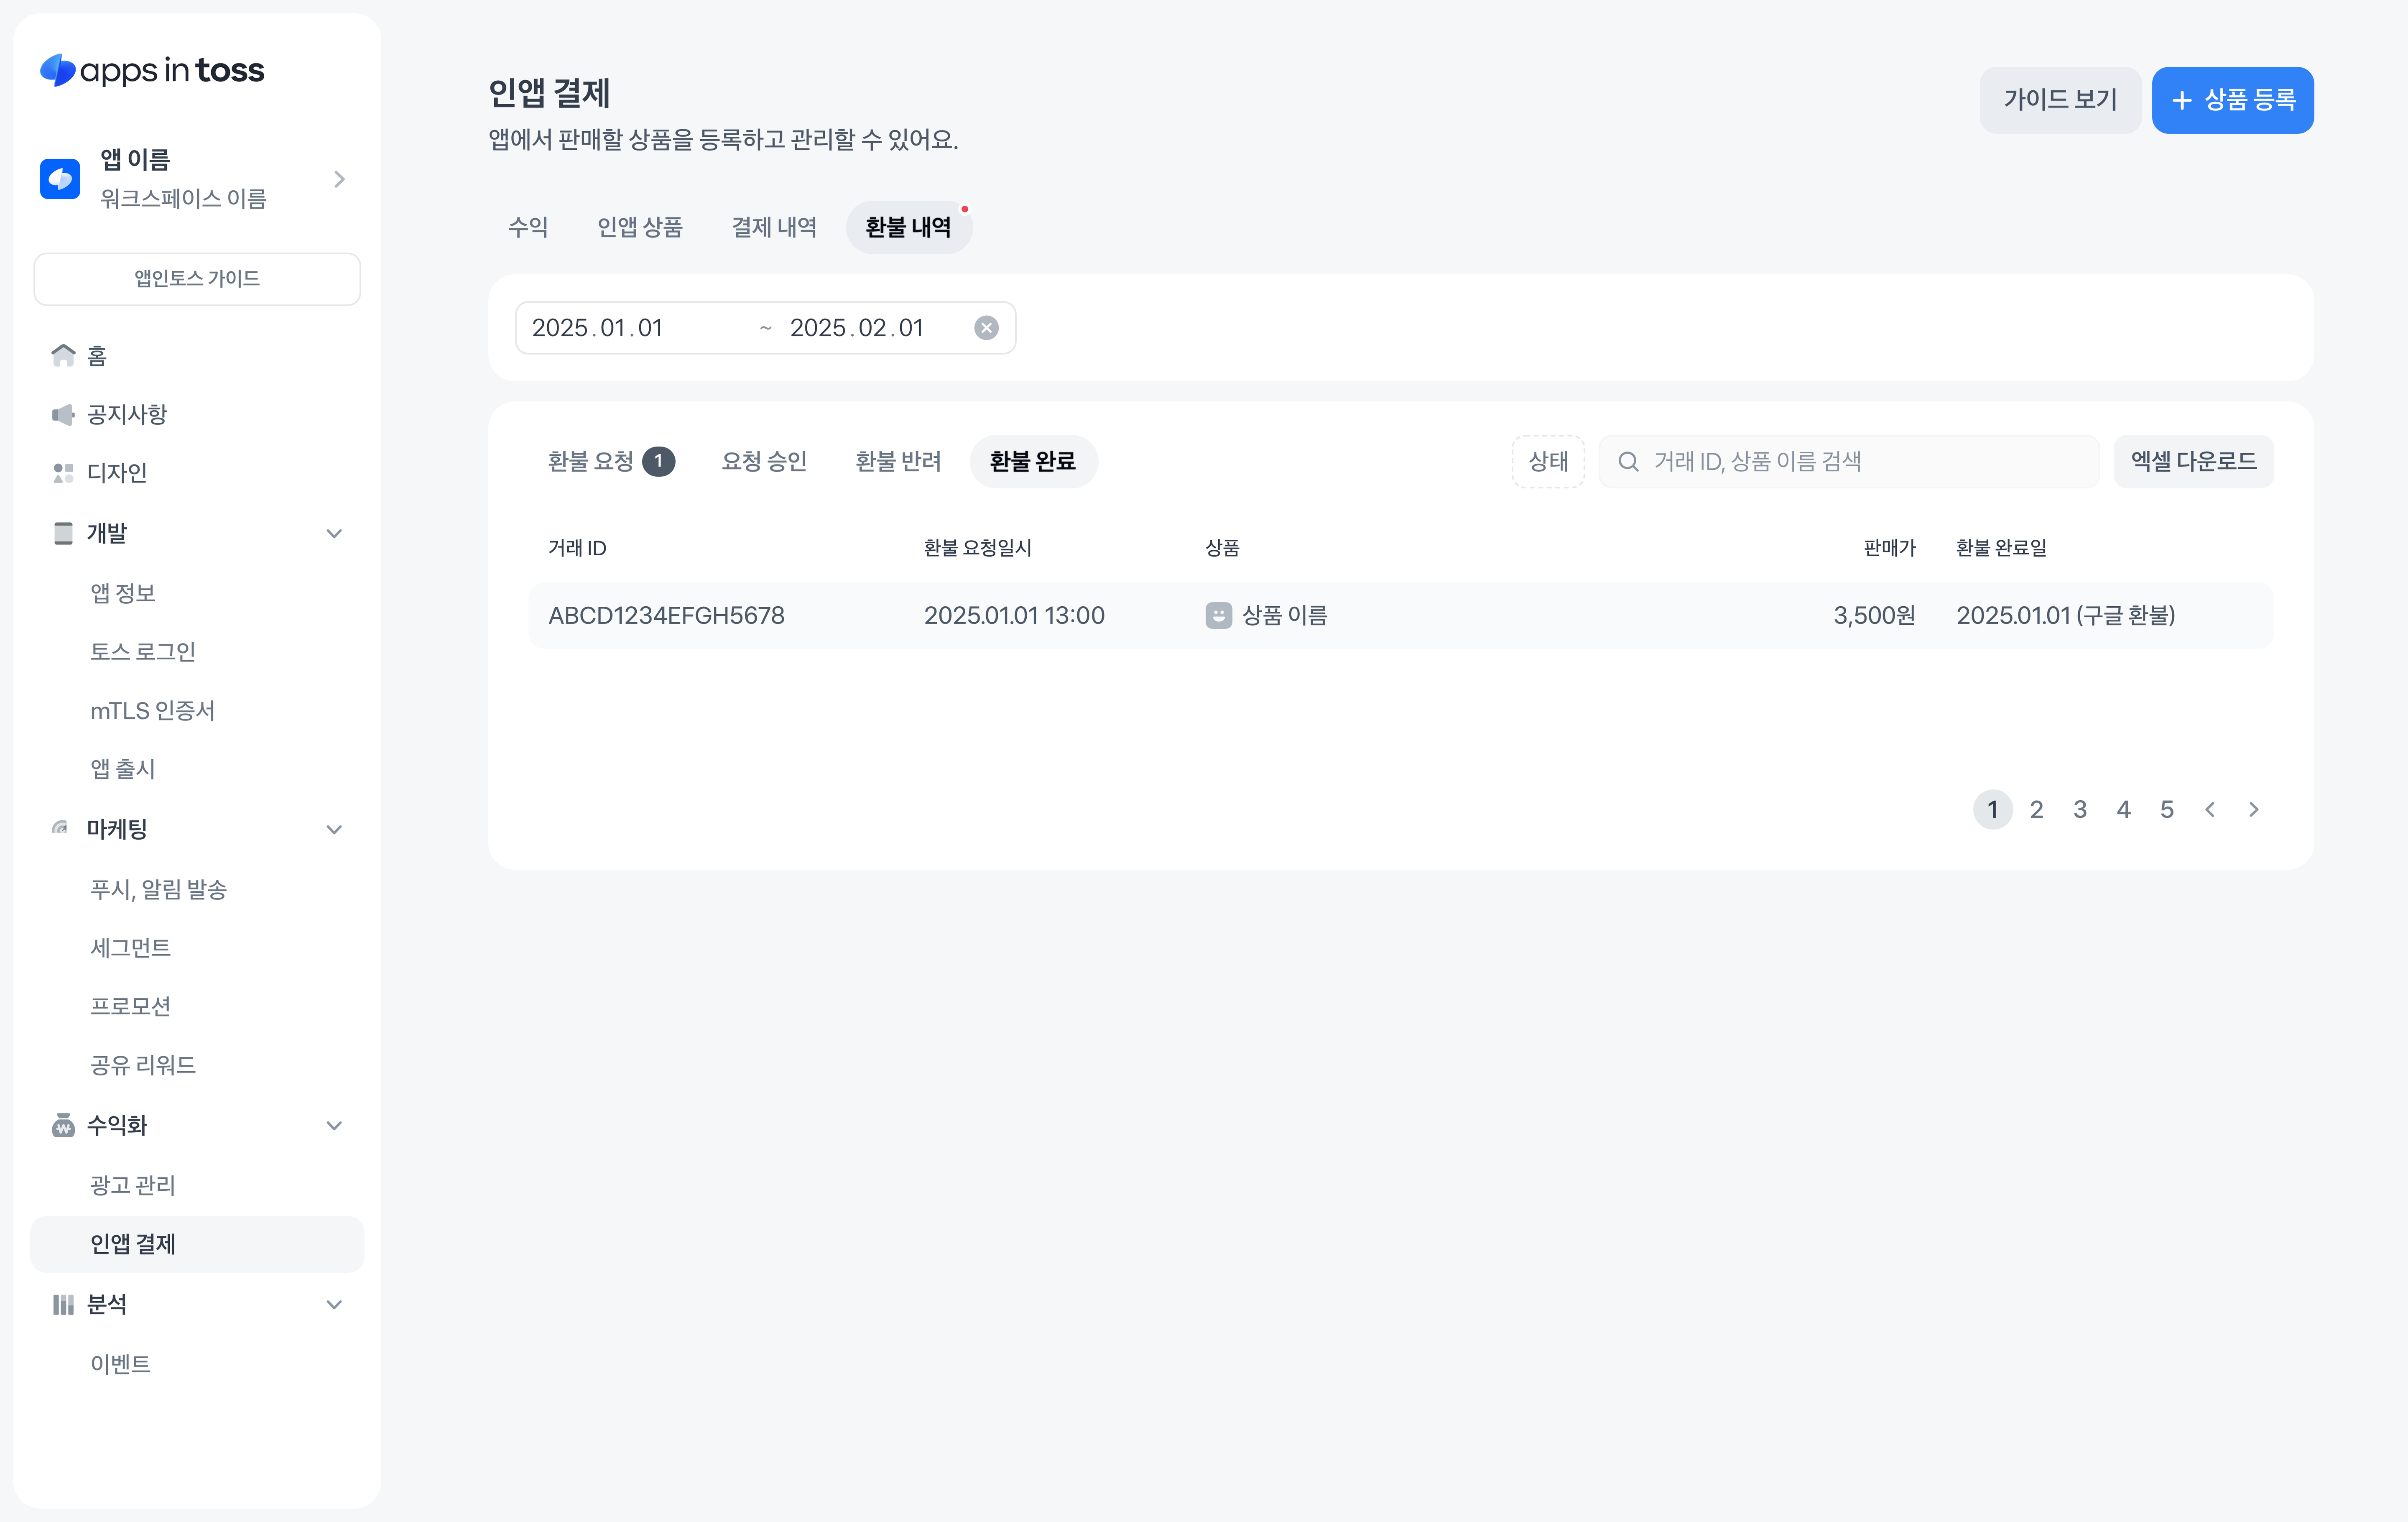2408x1522 pixels.
Task: Click the 수익화 money bag icon
Action: [x=63, y=1125]
